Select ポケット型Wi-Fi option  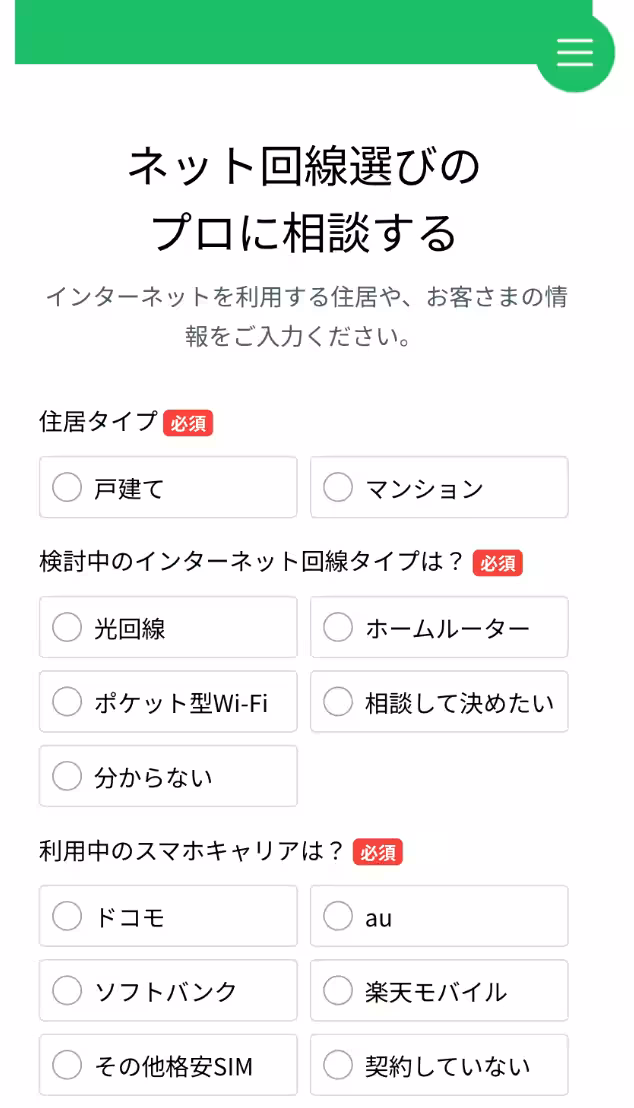pyautogui.click(x=167, y=701)
